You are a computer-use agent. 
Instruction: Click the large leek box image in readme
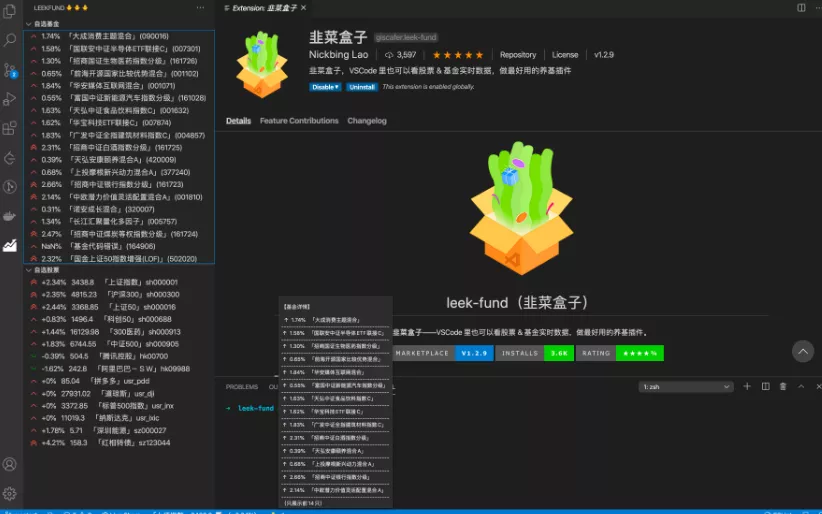(x=521, y=208)
